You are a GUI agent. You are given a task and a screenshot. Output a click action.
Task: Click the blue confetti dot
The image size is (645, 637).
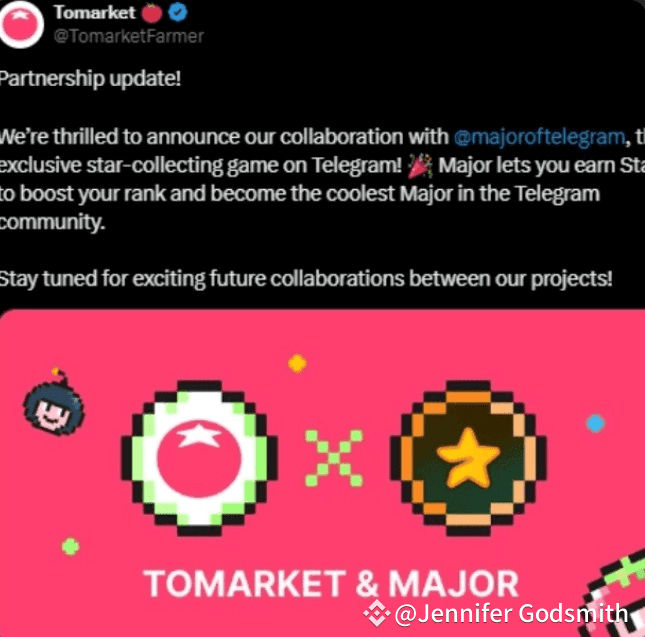click(x=595, y=423)
